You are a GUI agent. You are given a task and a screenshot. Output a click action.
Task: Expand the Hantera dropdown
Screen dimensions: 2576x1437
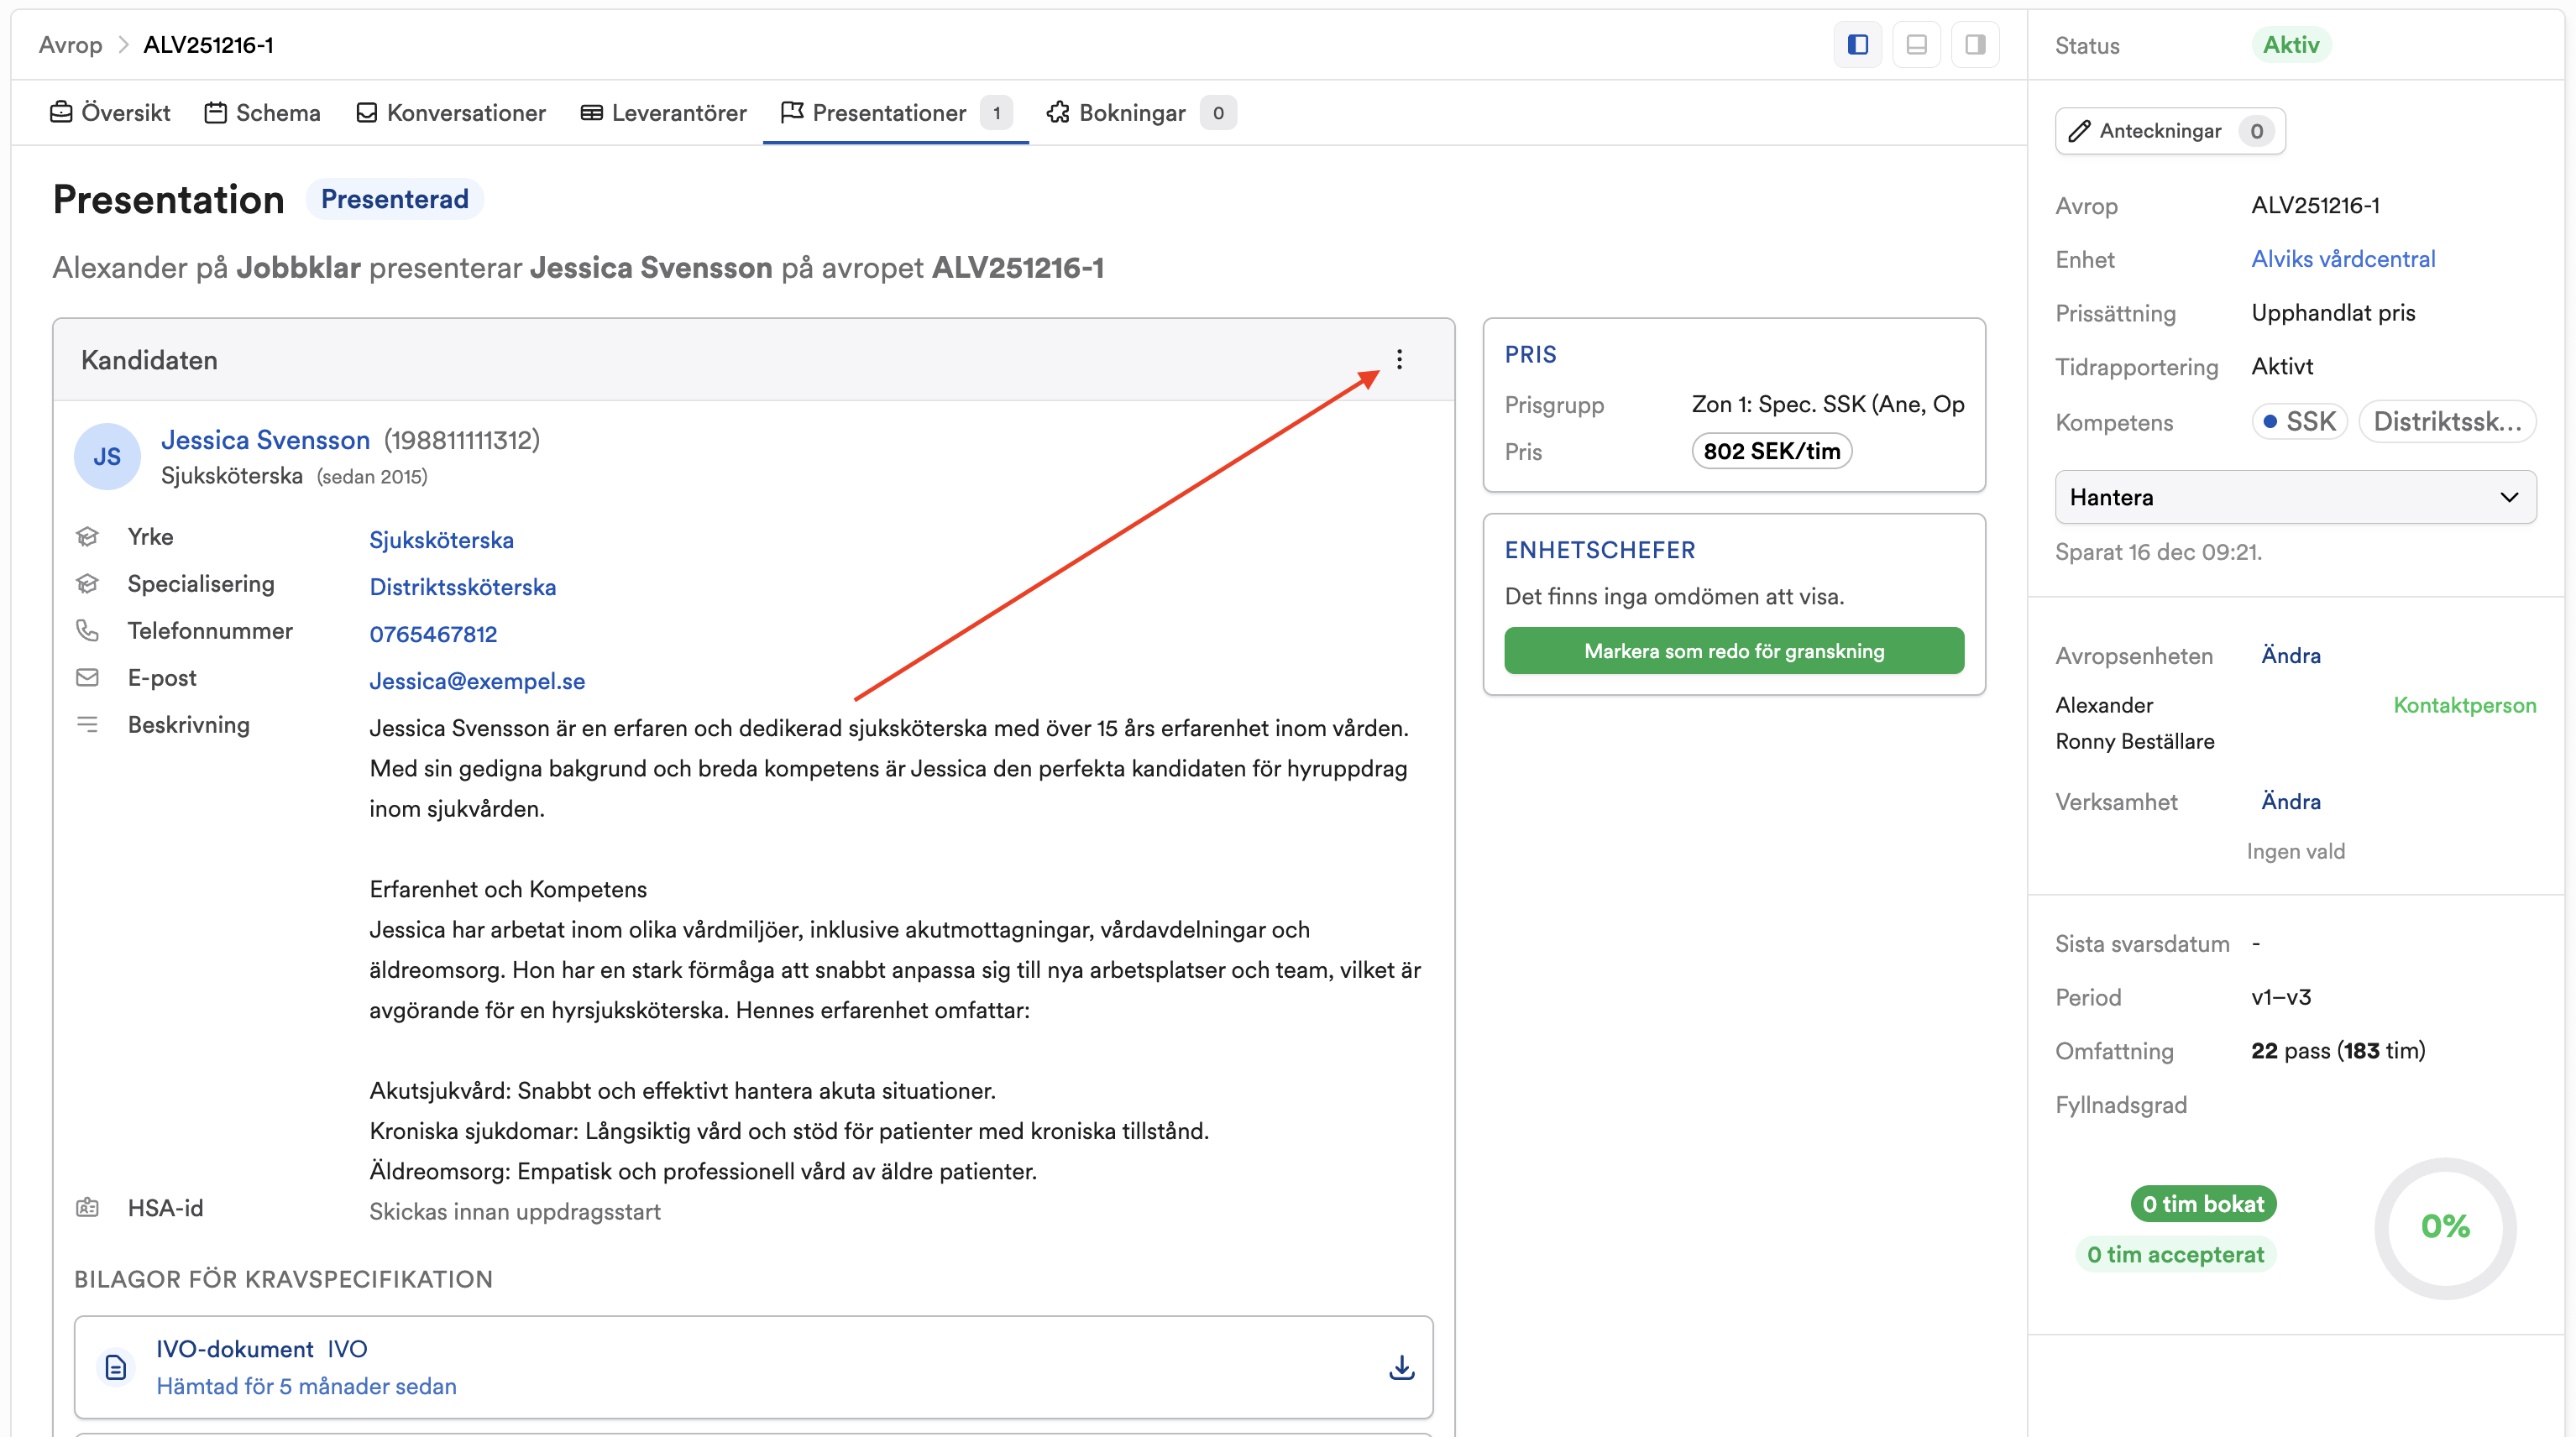tap(2295, 497)
